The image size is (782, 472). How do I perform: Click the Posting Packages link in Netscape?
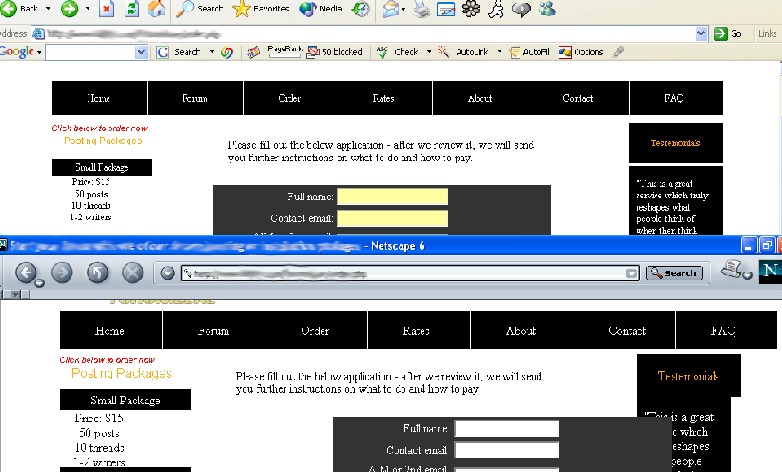tap(121, 373)
